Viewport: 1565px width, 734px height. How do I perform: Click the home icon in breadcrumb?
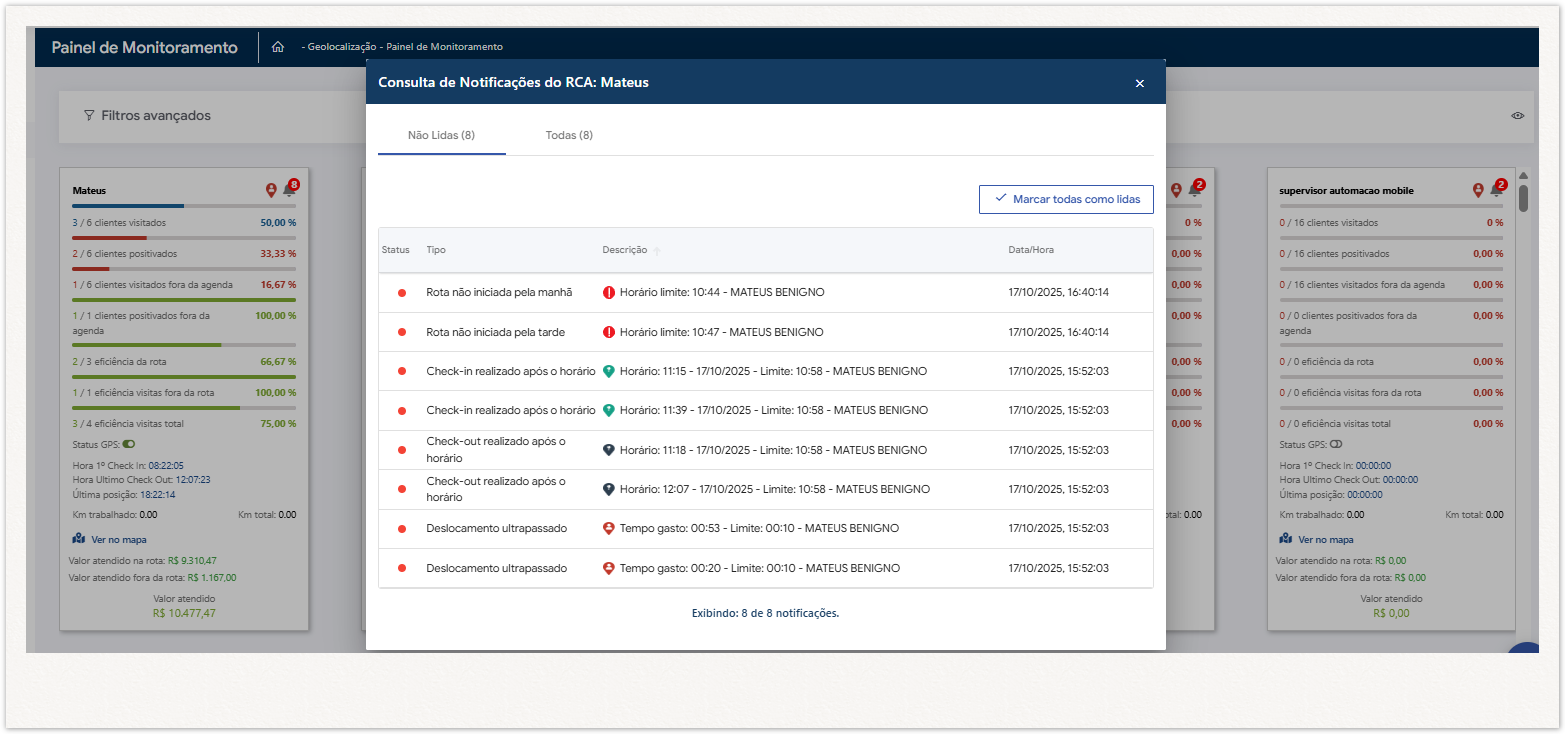click(x=278, y=47)
